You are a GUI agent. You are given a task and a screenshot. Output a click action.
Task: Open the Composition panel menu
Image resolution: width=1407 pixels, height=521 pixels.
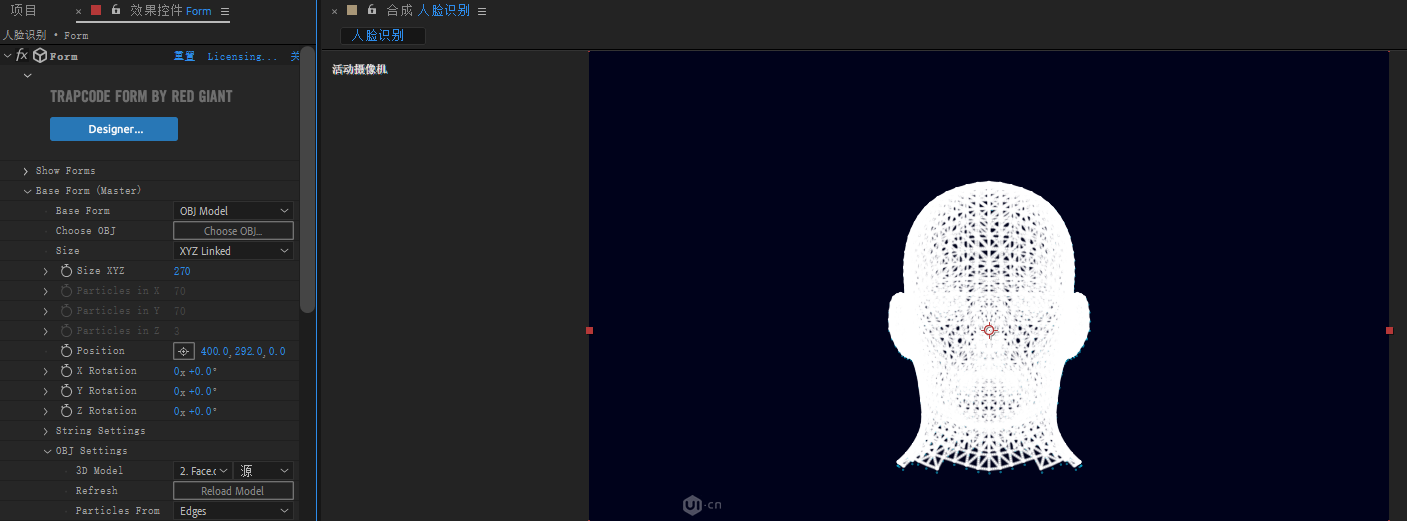point(482,12)
